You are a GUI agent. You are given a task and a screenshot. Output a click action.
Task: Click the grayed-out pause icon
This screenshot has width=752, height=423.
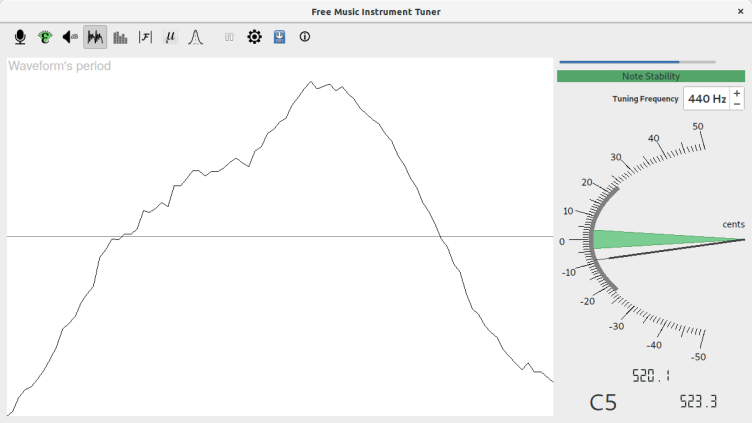pyautogui.click(x=229, y=37)
